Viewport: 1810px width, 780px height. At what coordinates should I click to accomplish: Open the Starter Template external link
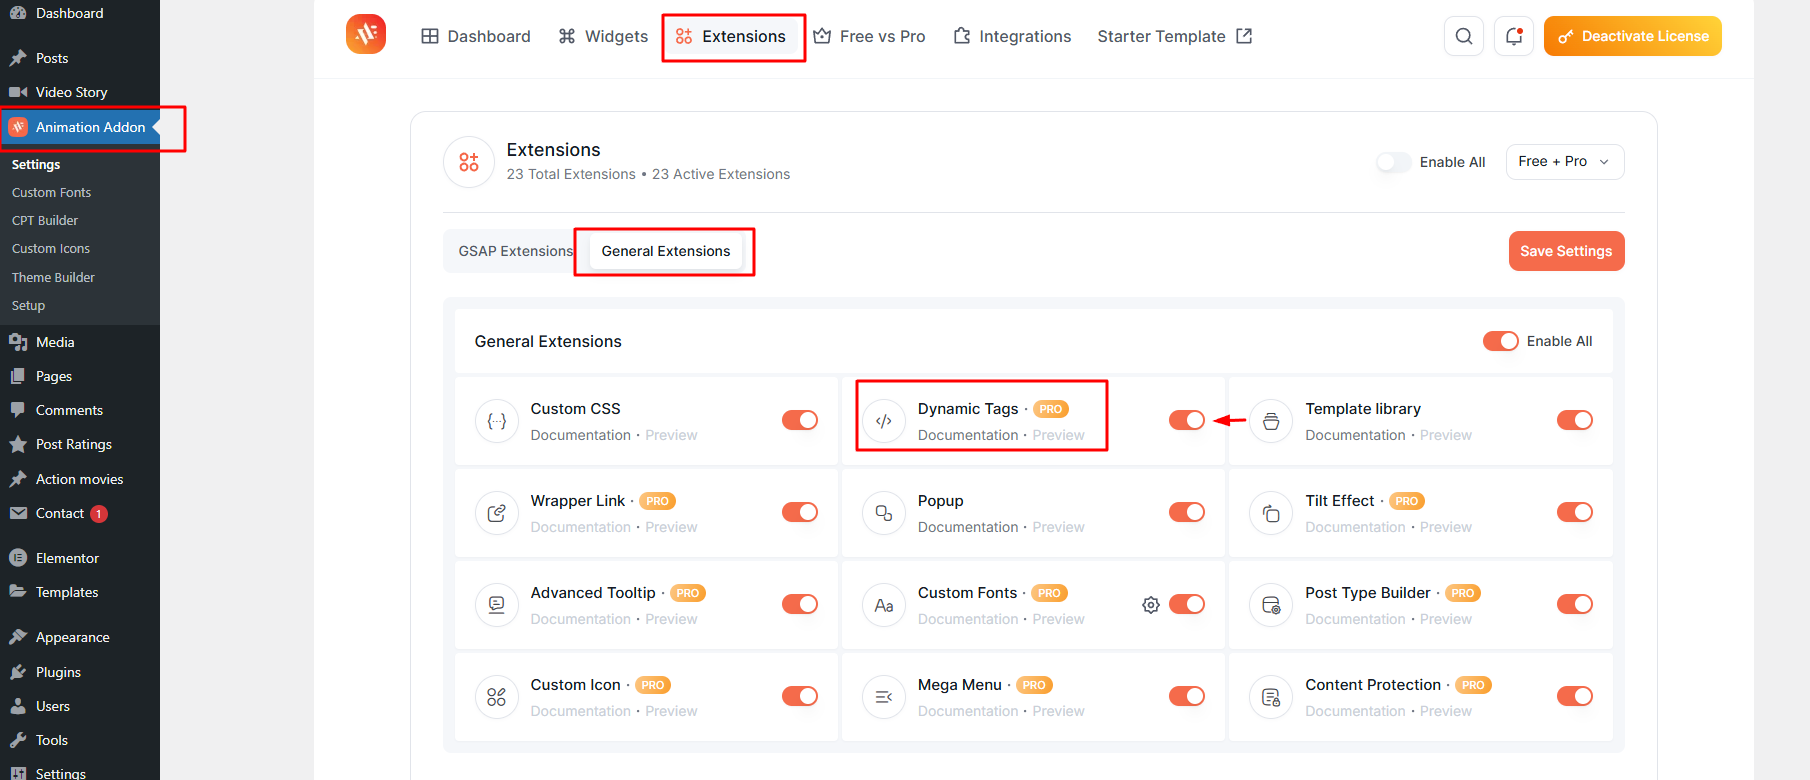(x=1175, y=36)
